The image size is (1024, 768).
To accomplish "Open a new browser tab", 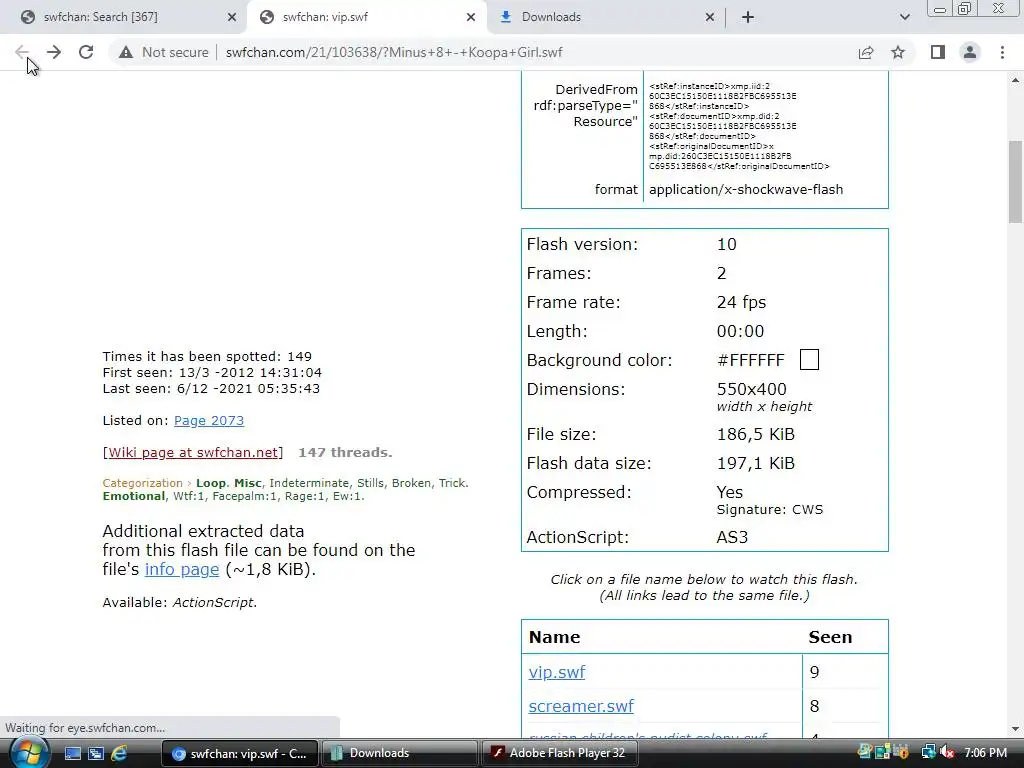I will [x=748, y=17].
